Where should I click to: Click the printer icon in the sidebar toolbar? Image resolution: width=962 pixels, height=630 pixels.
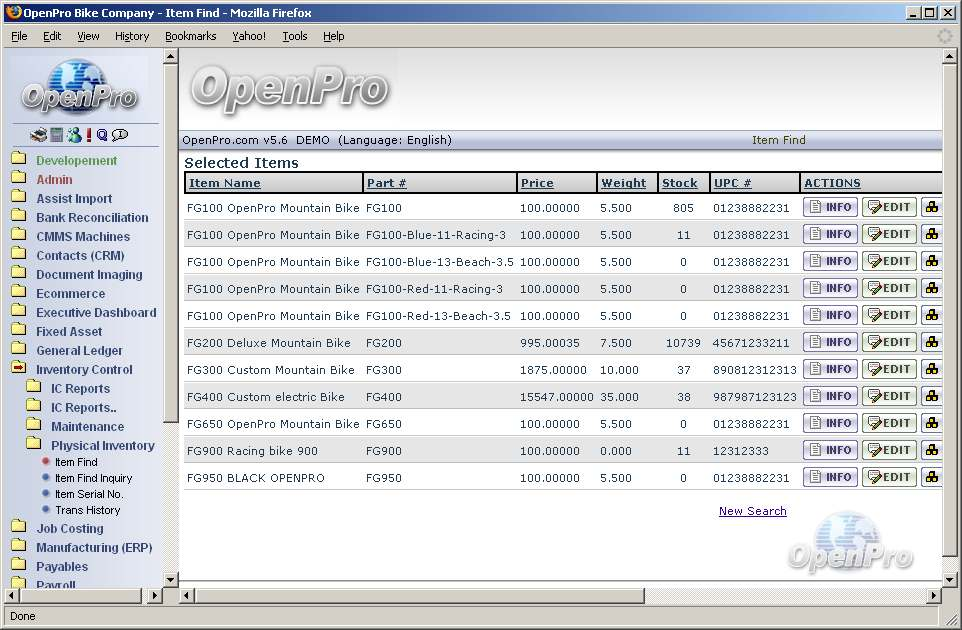[39, 135]
